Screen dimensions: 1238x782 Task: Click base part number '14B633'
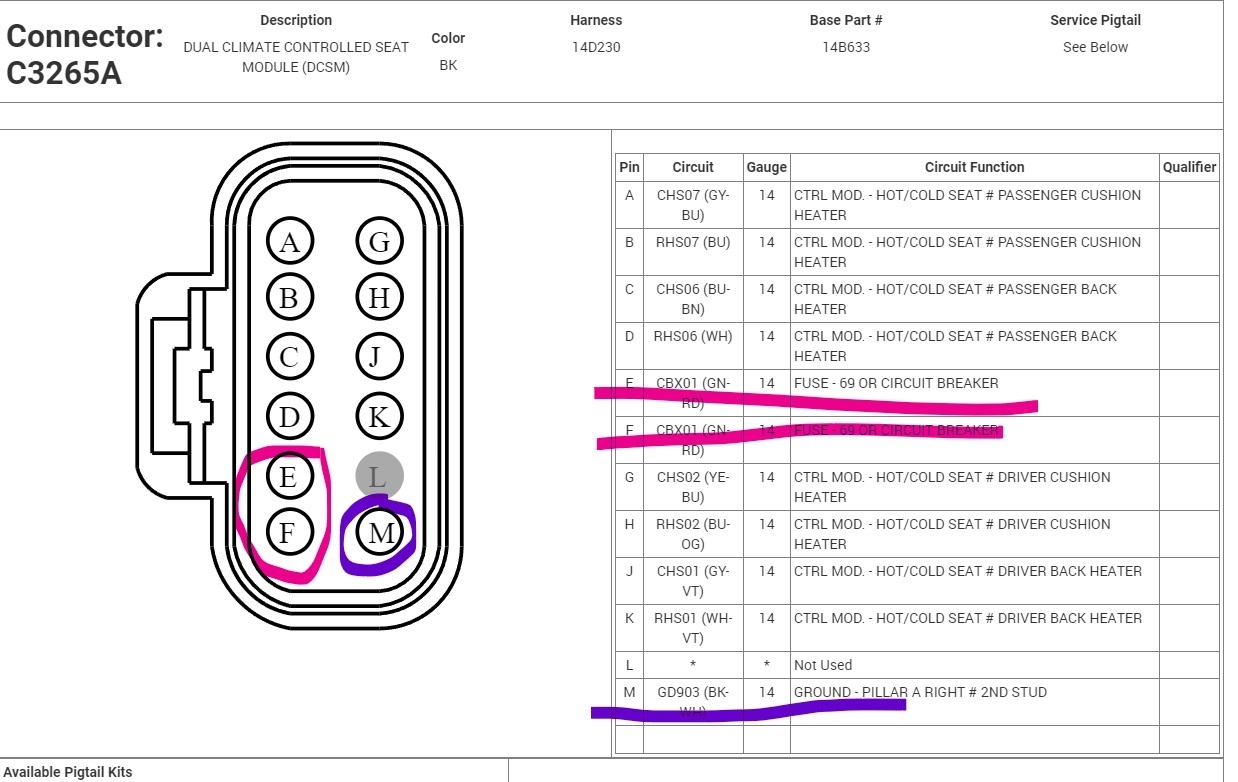click(x=846, y=47)
